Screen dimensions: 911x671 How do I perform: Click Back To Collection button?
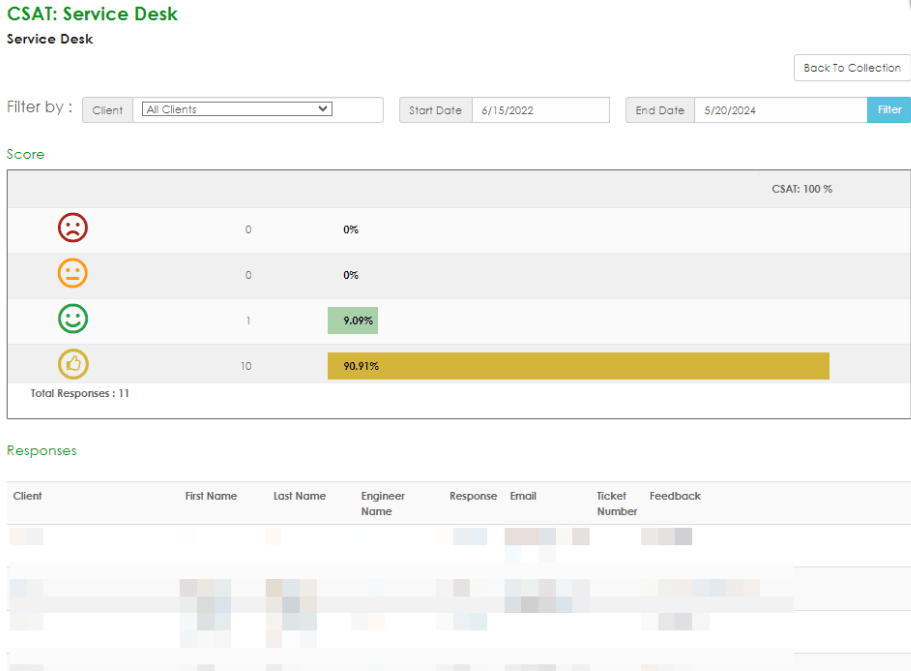tap(852, 68)
